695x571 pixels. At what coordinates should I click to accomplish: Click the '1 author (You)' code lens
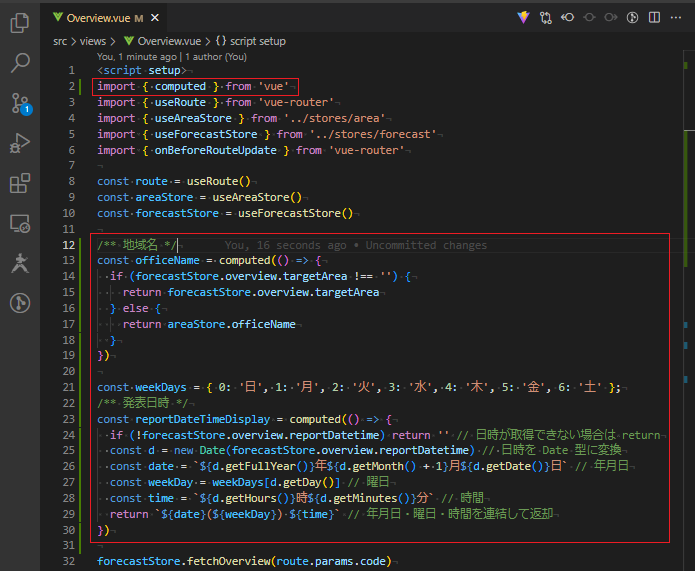216,57
